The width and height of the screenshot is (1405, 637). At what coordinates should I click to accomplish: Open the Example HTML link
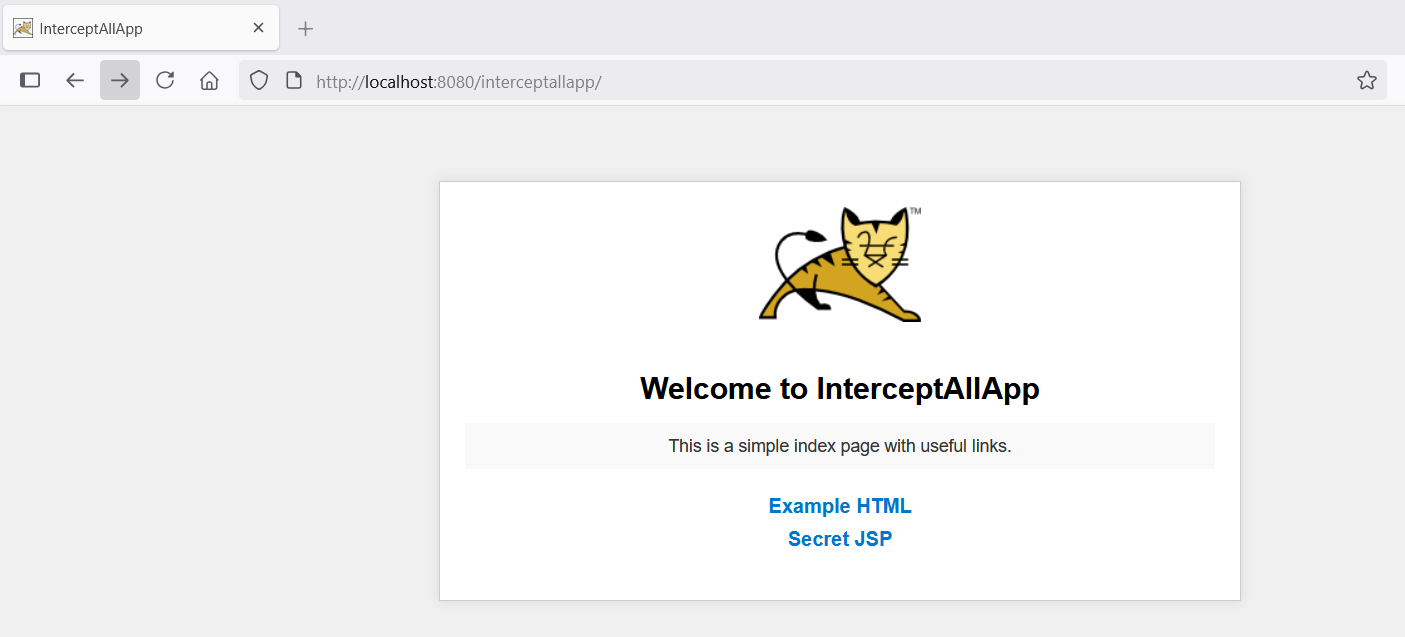click(840, 506)
